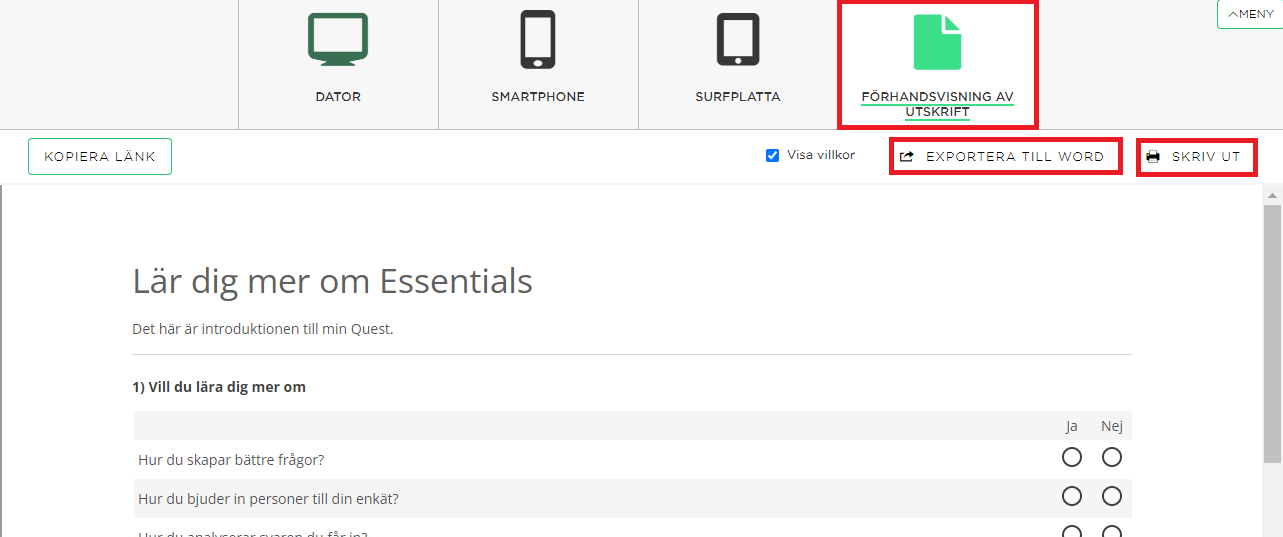Click Exportera till Word button
Image resolution: width=1283 pixels, height=537 pixels.
coord(1005,157)
